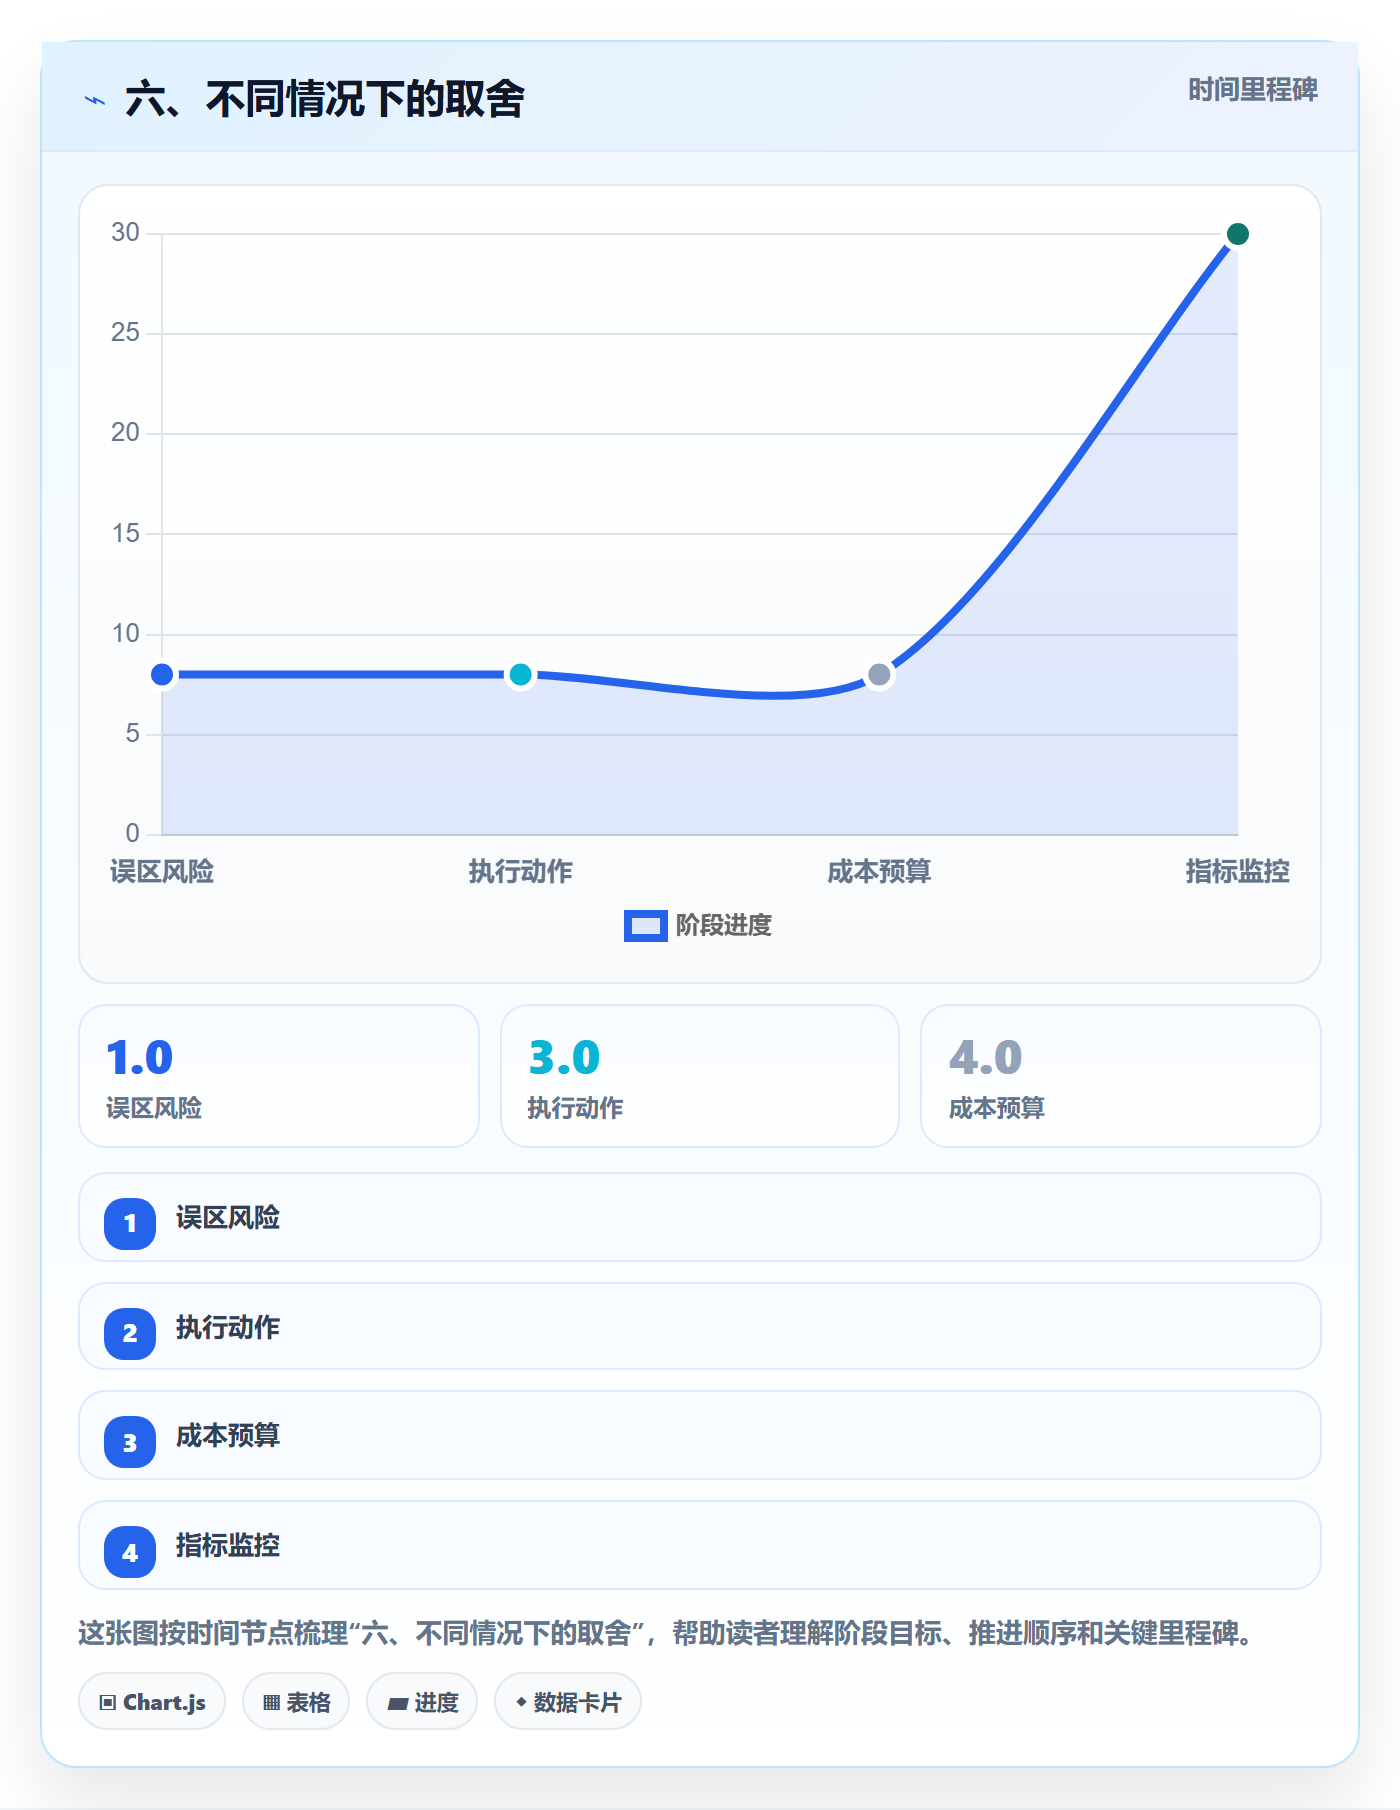Click the number 3 badge in the list
Viewport: 1400px width, 1810px height.
[x=130, y=1442]
